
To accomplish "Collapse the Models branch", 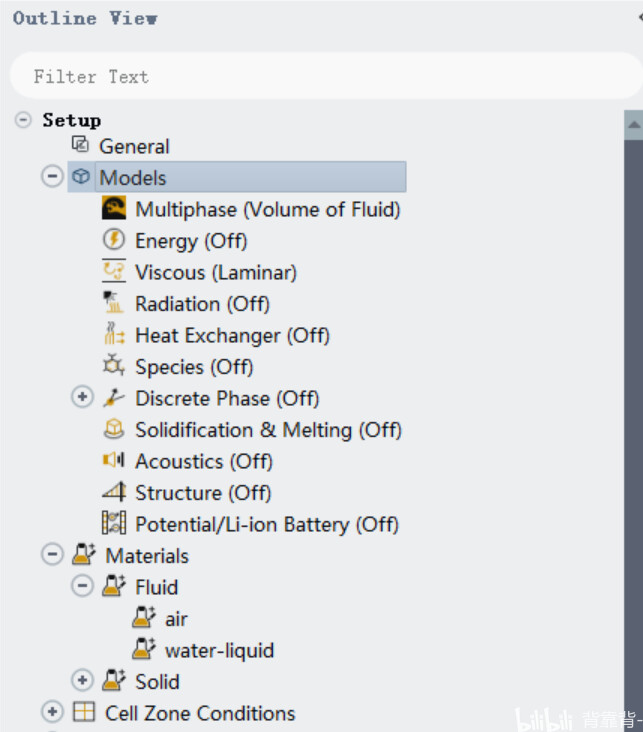I will point(52,177).
